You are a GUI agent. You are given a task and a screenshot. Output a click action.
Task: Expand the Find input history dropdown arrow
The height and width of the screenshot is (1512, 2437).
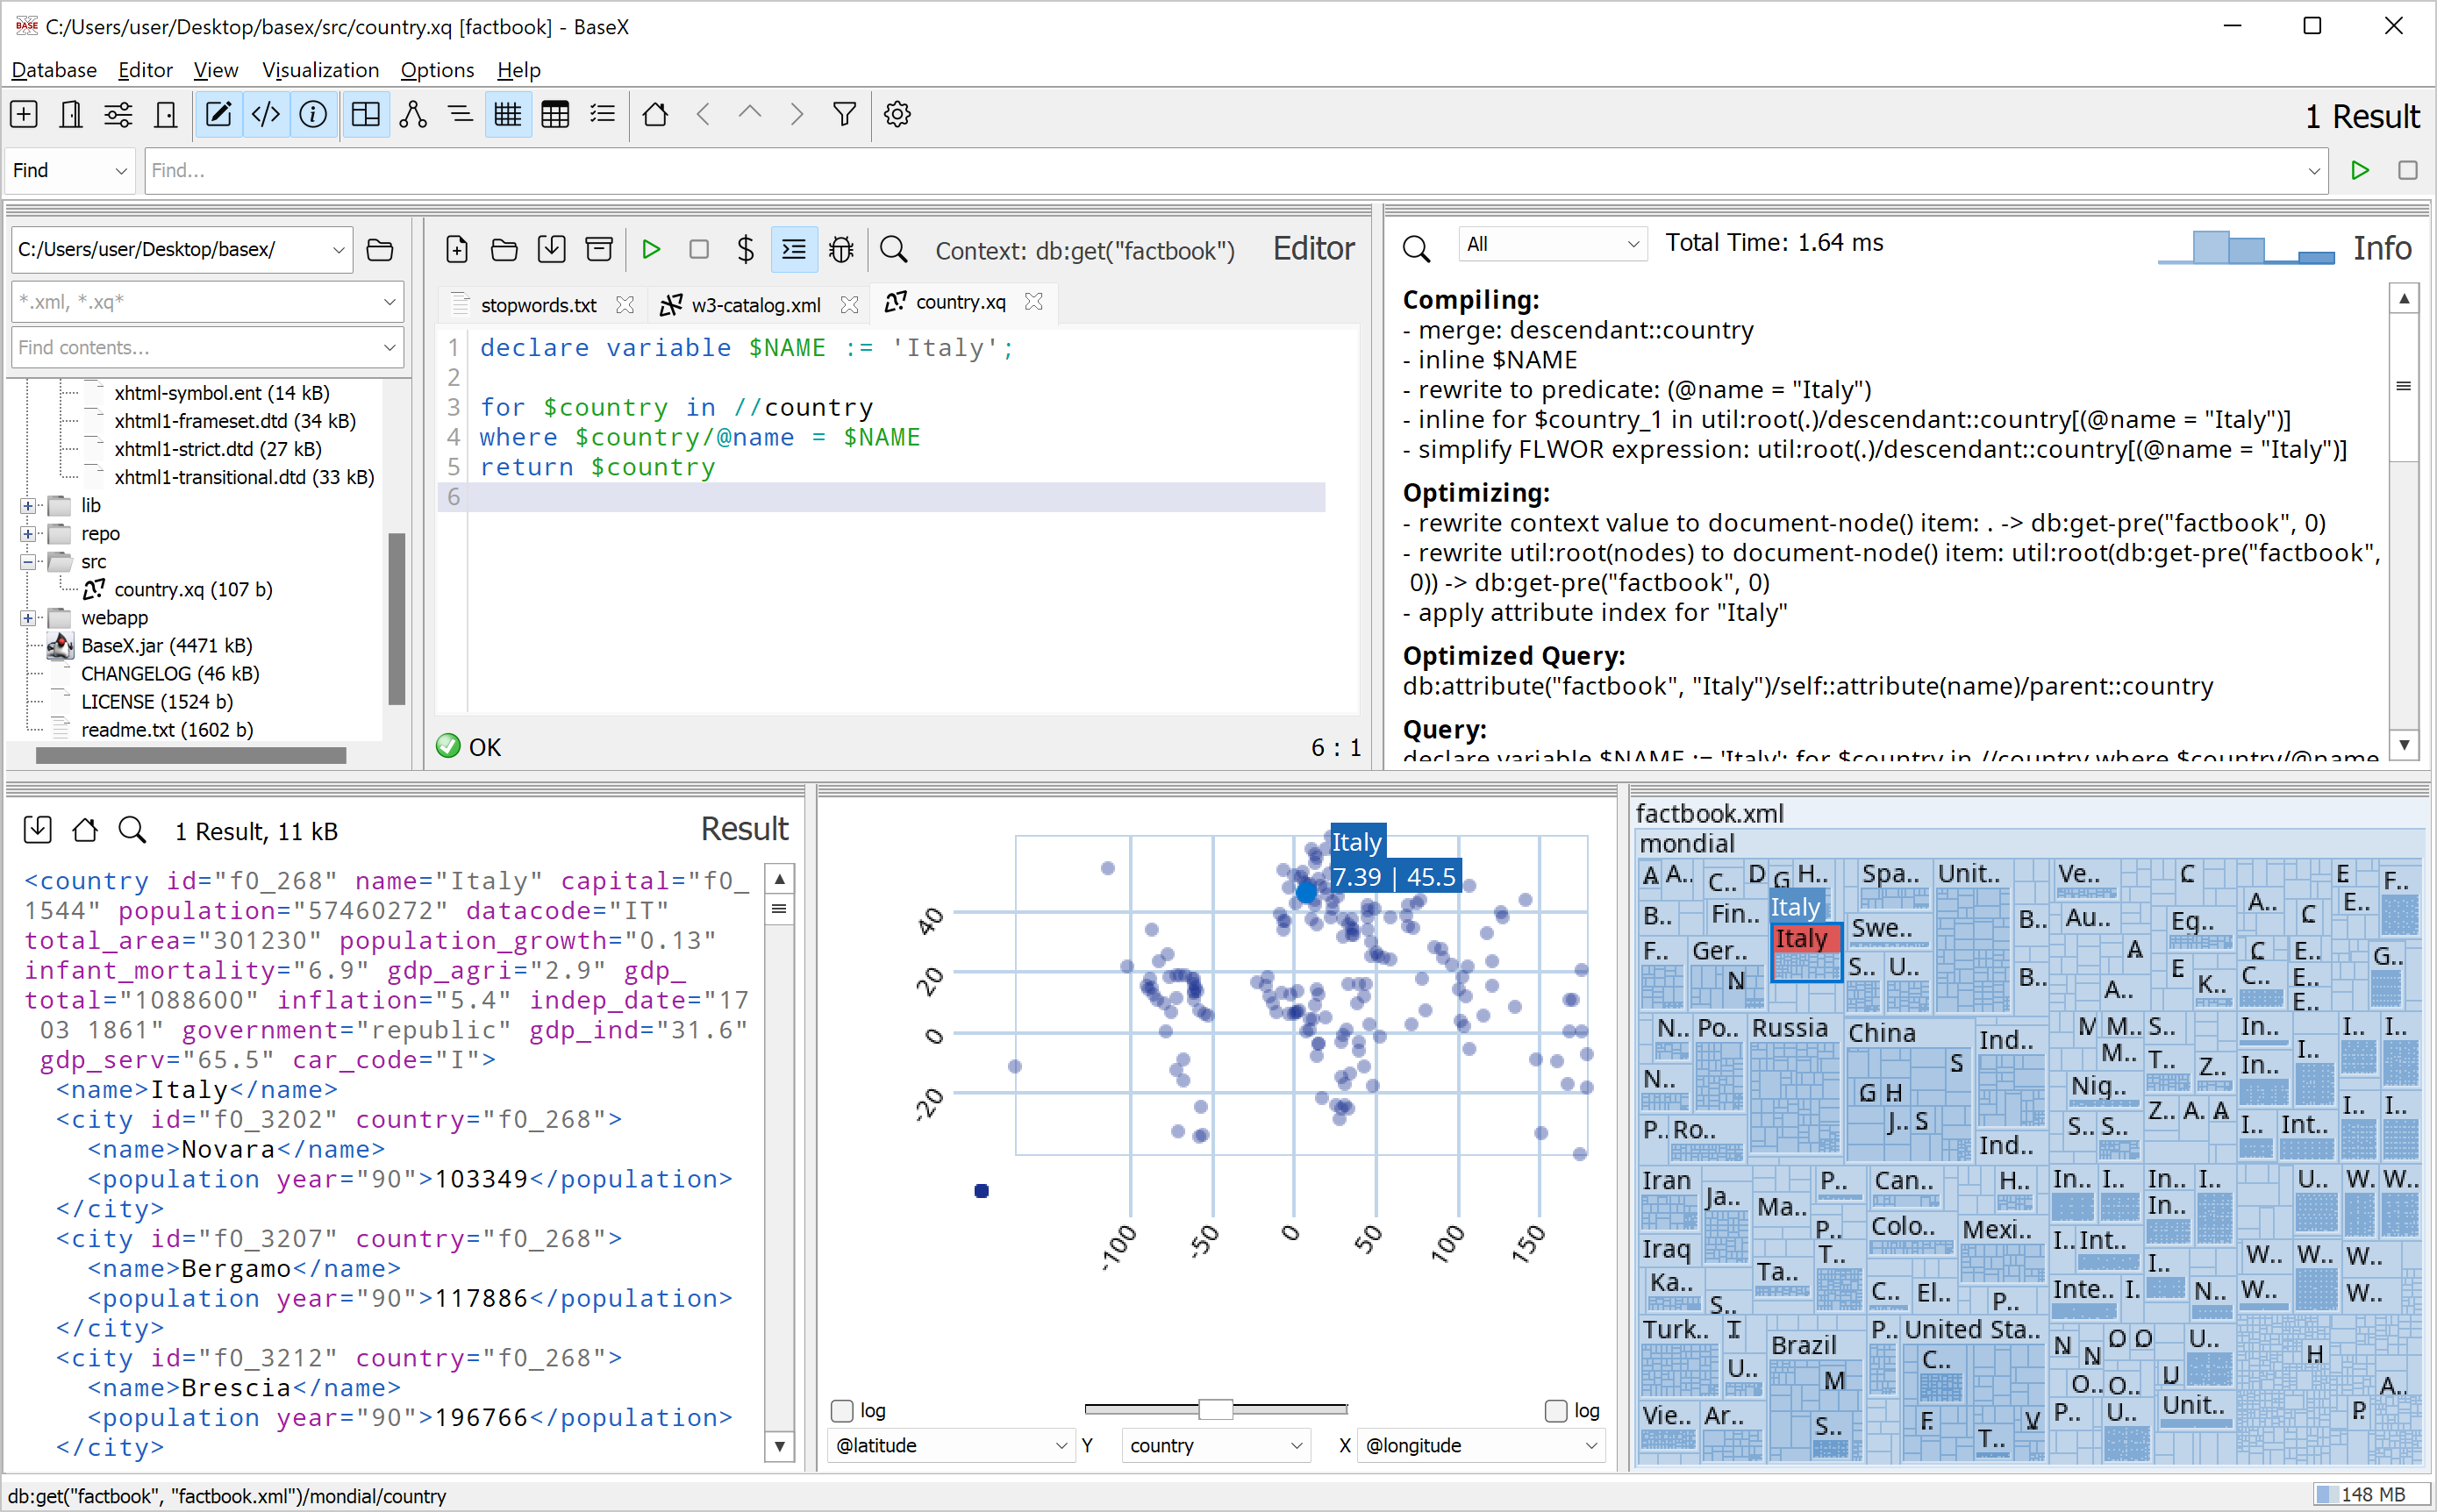point(2314,171)
